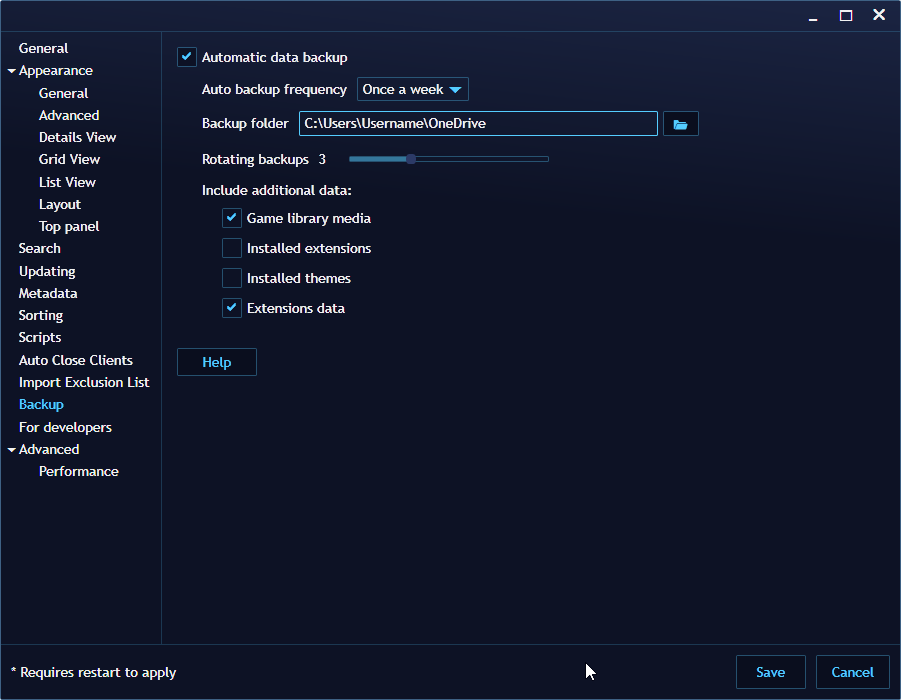
Task: Click the Help button
Action: click(217, 362)
